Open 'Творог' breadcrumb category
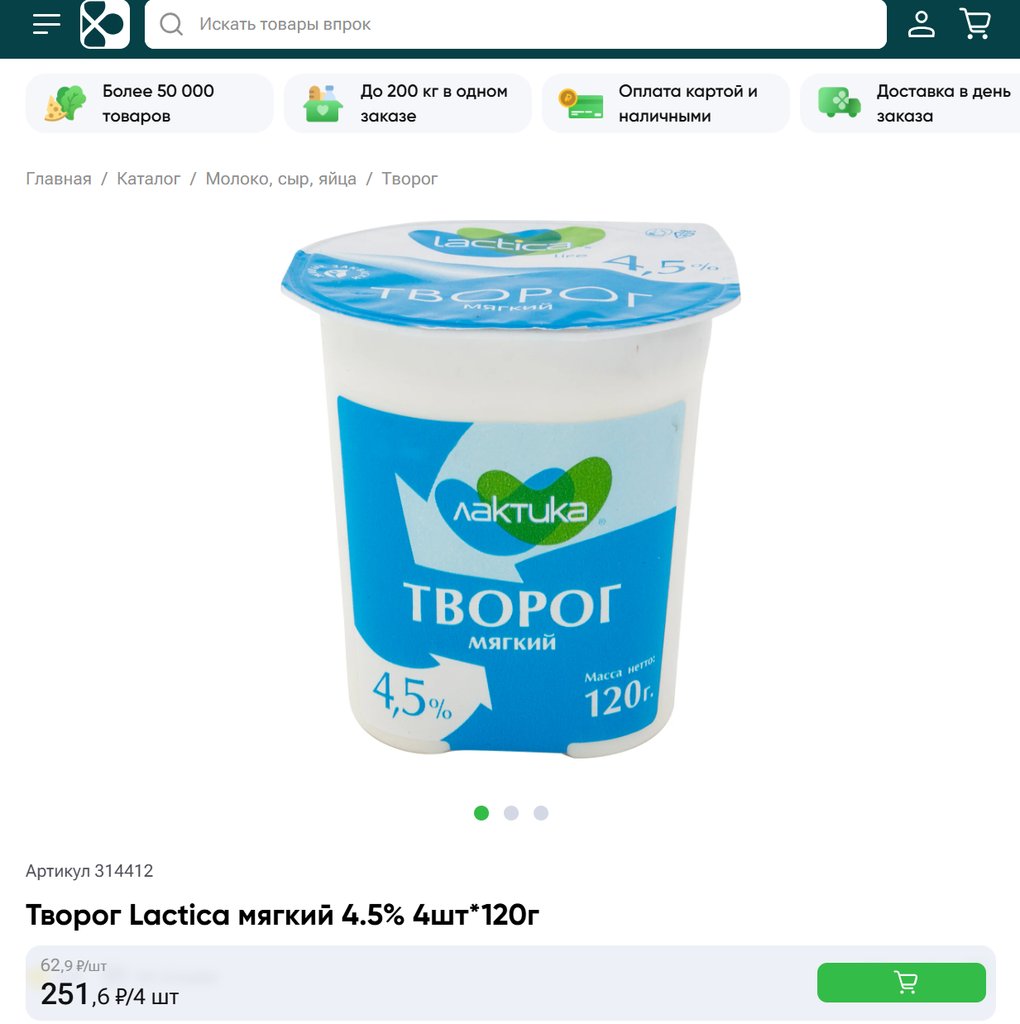Viewport: 1020px width, 1024px height. point(409,179)
